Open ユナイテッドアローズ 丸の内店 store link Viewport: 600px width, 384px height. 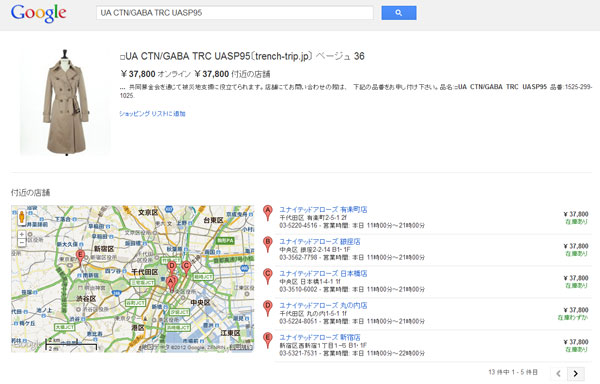[323, 306]
